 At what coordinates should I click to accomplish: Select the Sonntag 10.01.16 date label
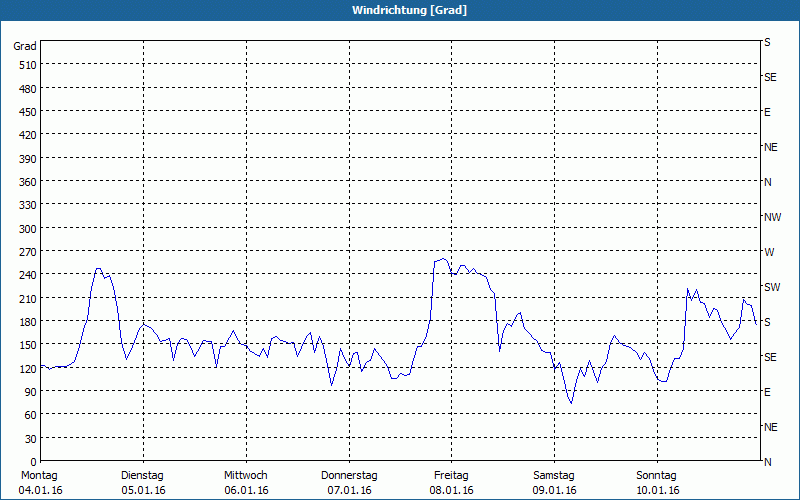point(657,483)
